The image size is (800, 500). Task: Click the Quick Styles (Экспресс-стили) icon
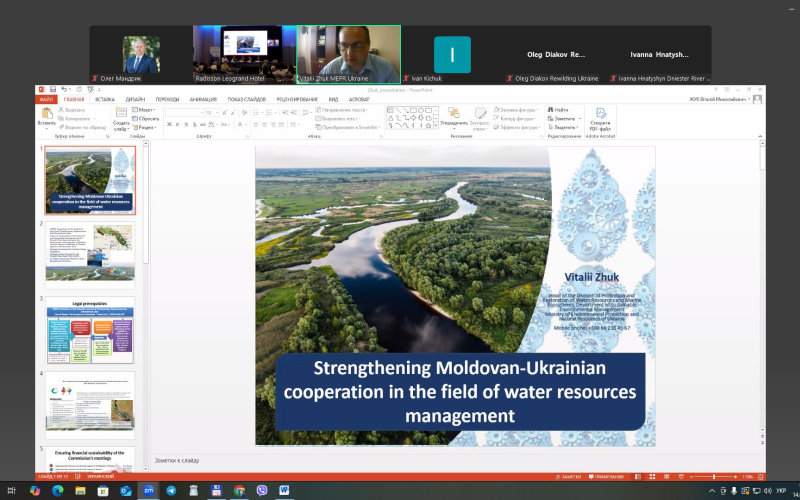coord(480,113)
